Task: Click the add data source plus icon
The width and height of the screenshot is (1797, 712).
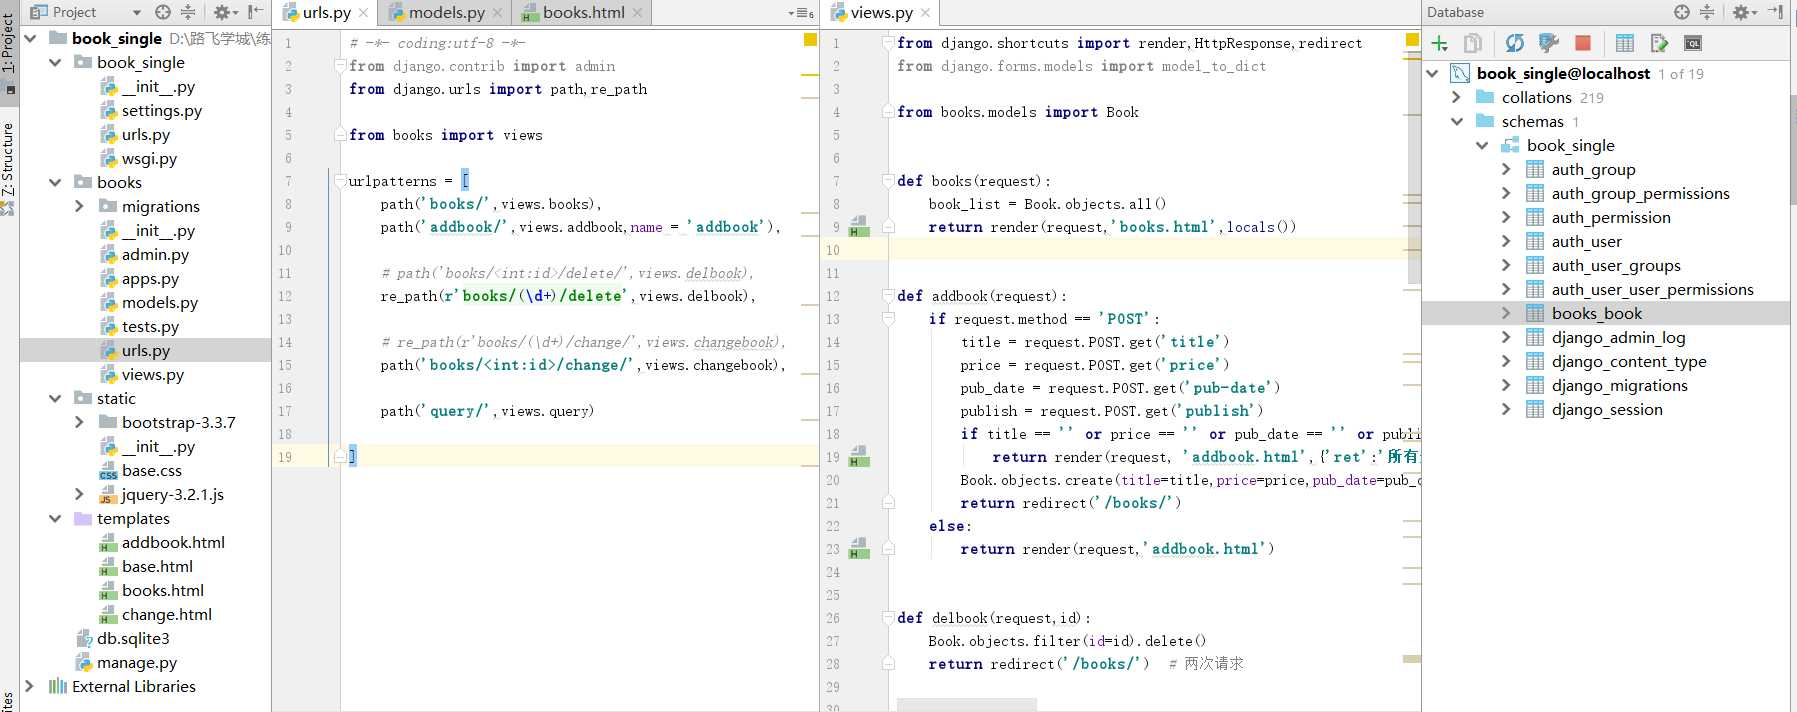Action: coord(1440,43)
